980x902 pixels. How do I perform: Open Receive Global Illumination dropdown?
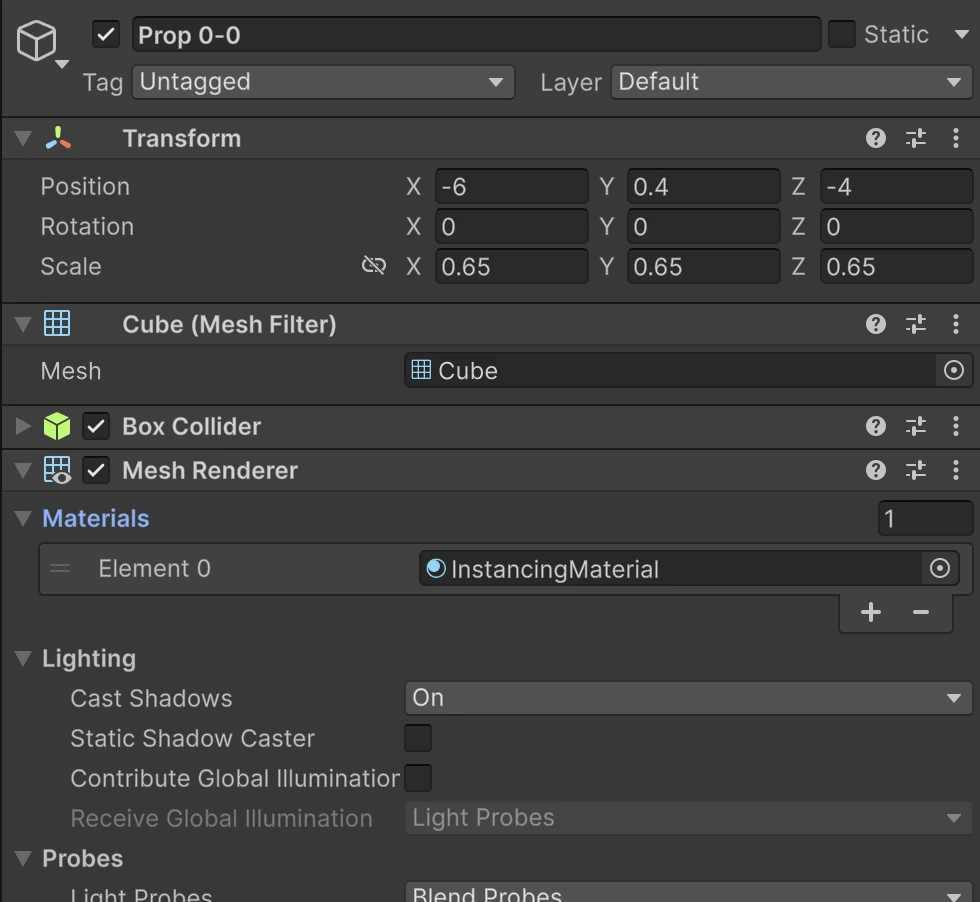[688, 818]
